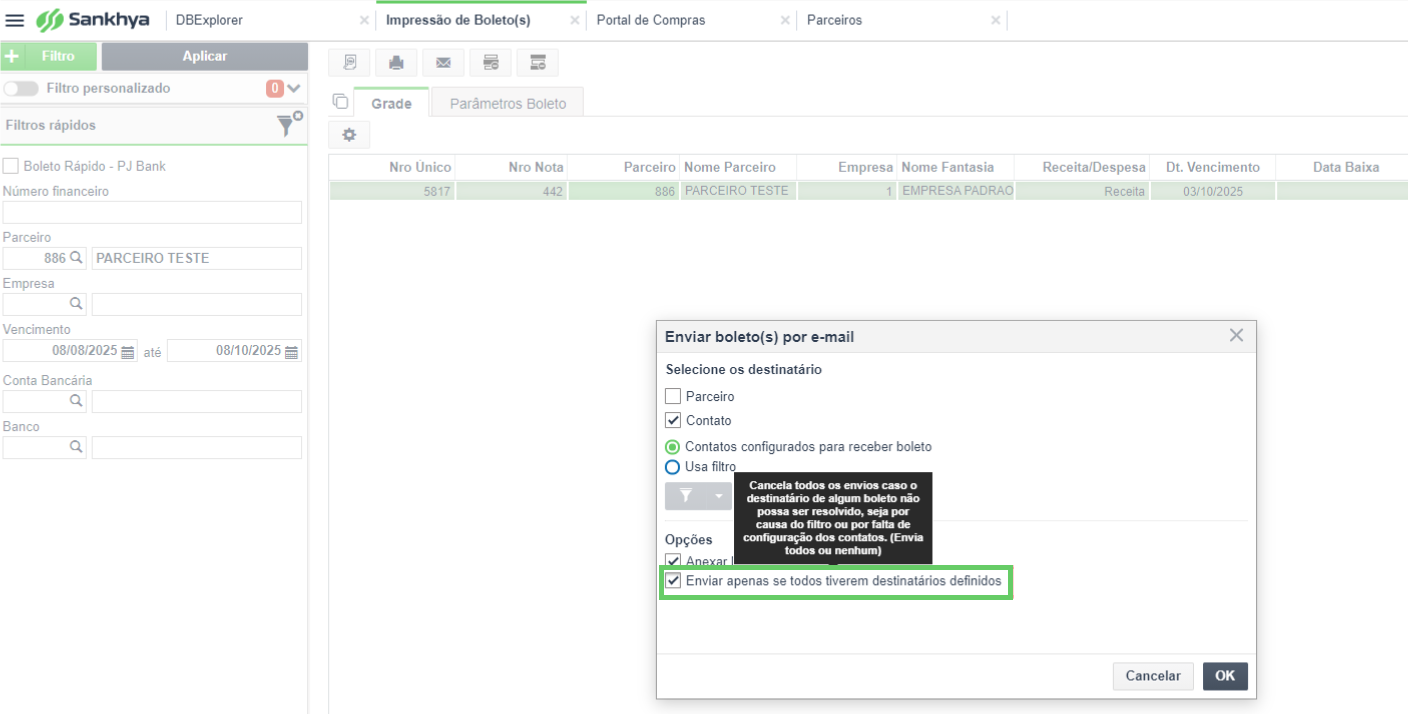Open the grid settings gear icon

[x=349, y=134]
